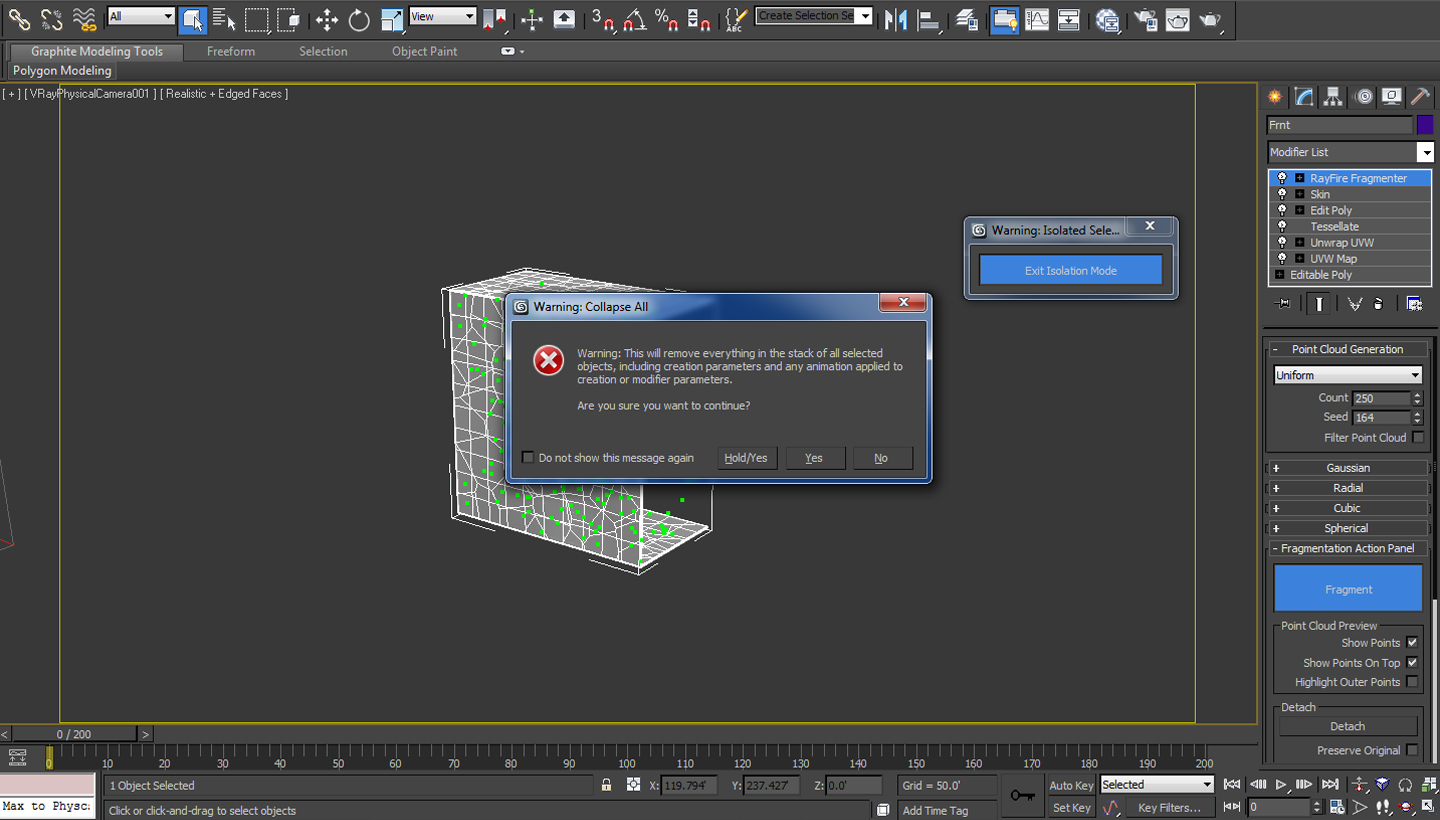
Task: Click the object color swatch beside Frnt
Action: point(1424,125)
